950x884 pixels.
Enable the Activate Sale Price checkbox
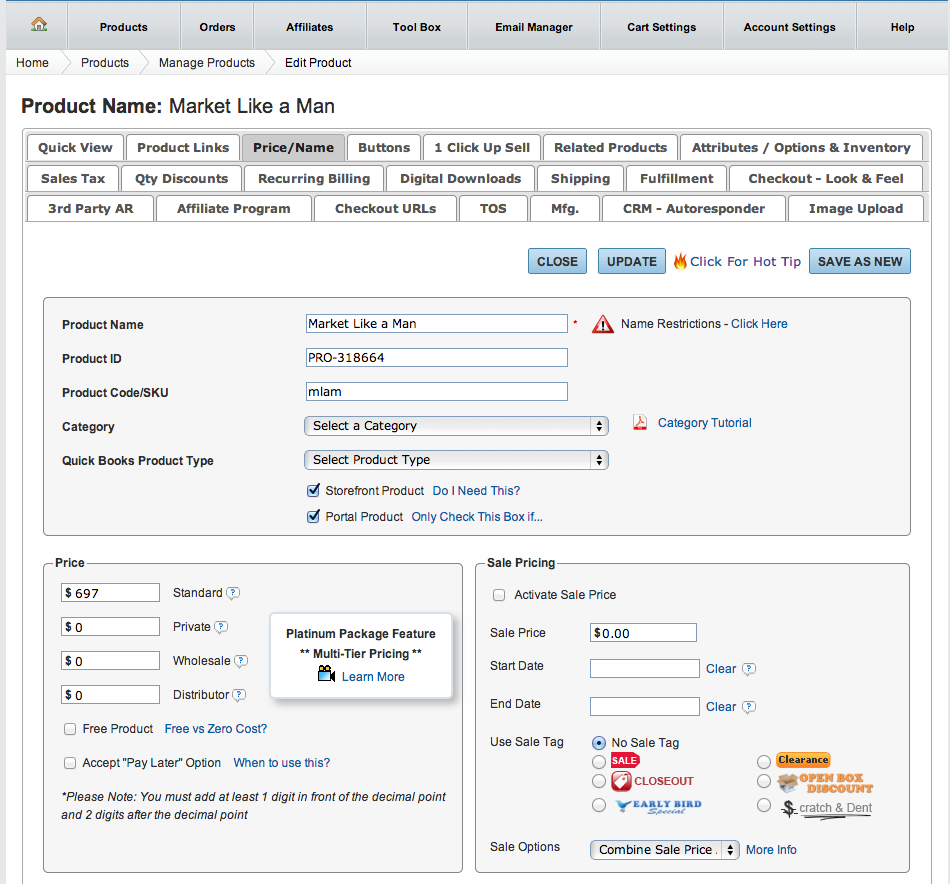(499, 595)
